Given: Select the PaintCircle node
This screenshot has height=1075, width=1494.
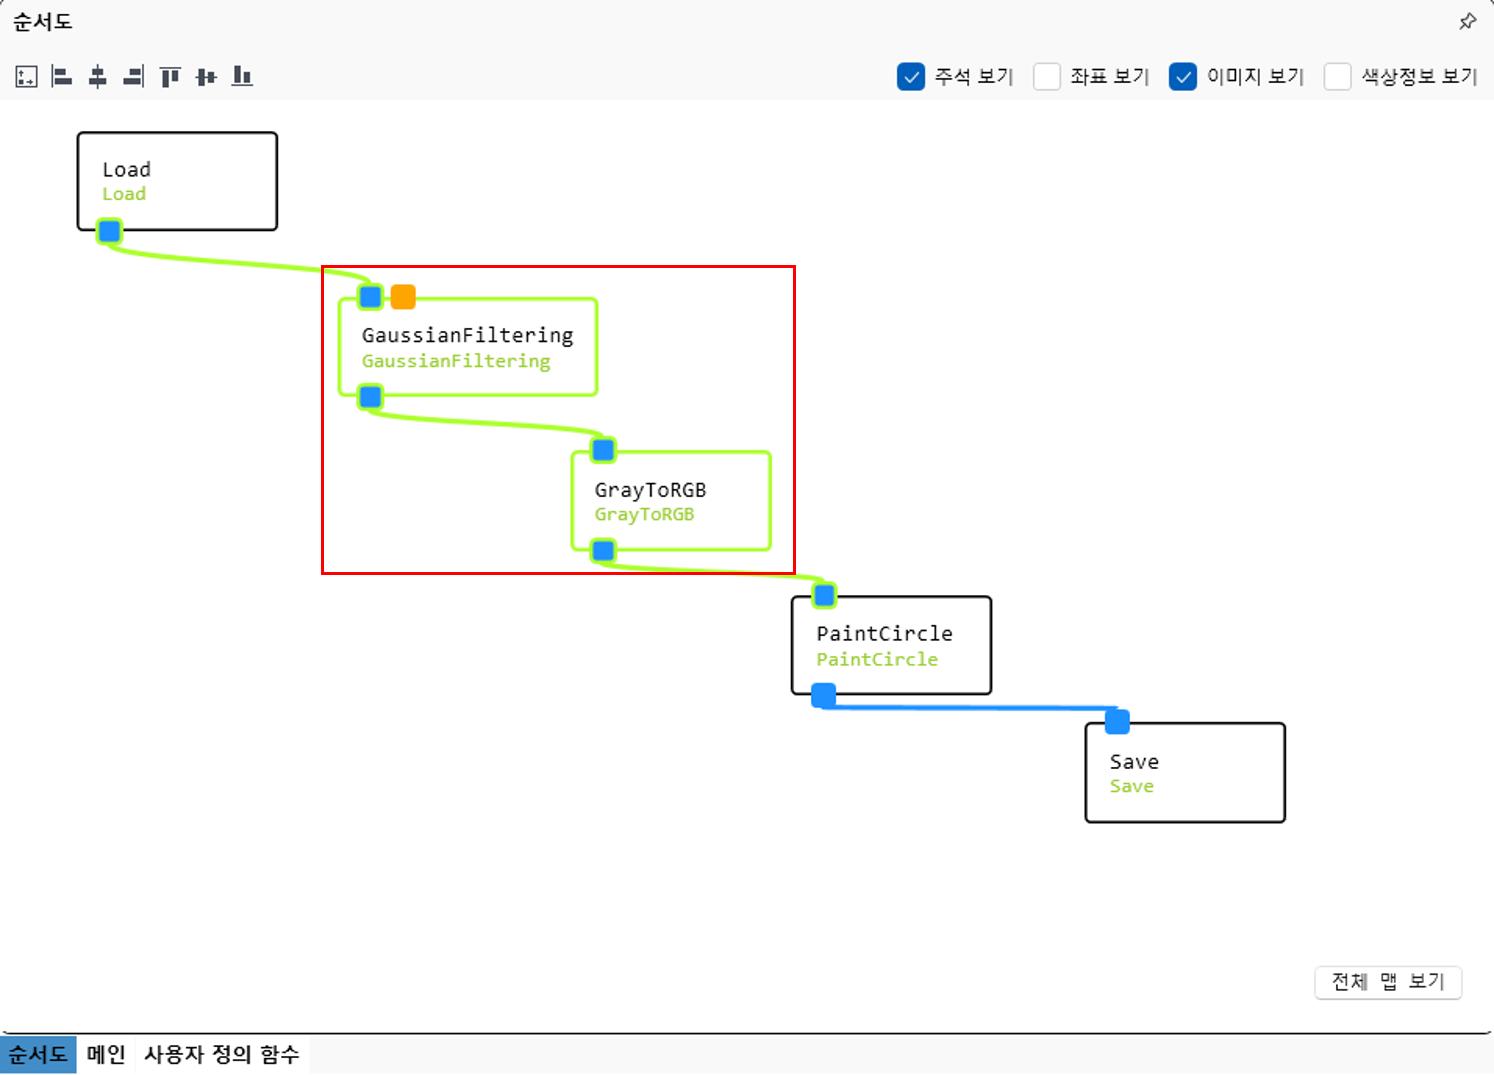Looking at the screenshot, I should coord(891,645).
